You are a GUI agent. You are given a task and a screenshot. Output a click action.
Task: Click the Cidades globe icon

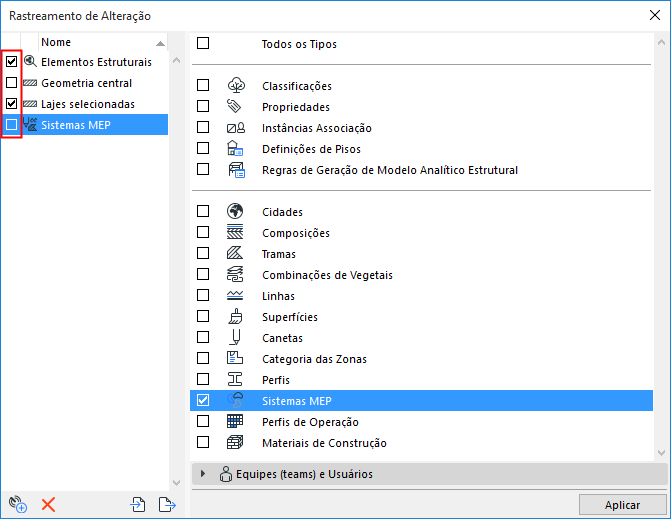point(235,212)
